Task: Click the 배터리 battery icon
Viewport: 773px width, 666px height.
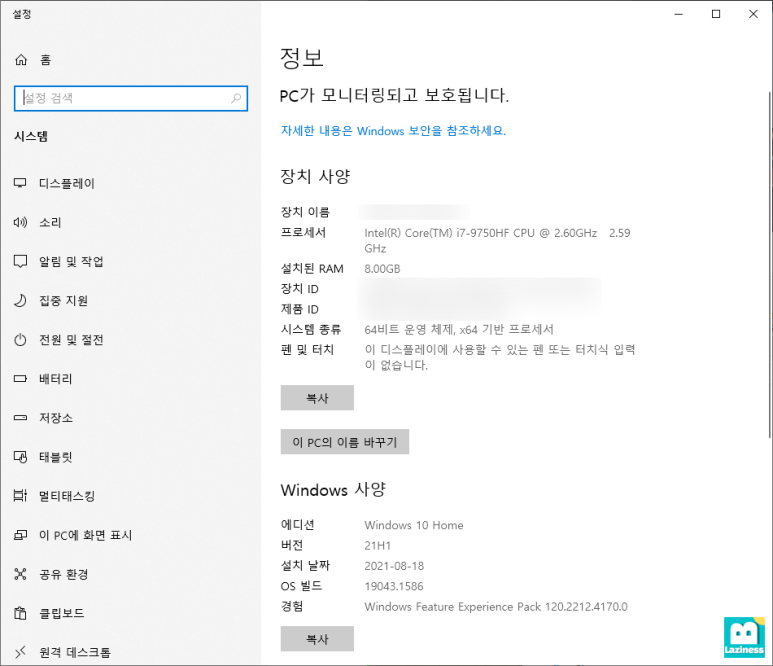Action: pos(20,379)
